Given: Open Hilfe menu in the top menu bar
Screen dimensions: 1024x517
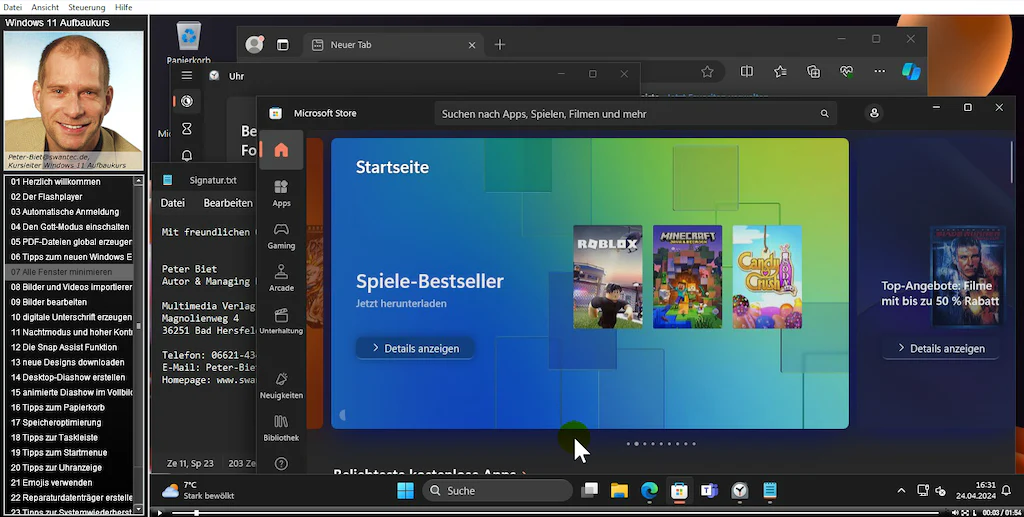Looking at the screenshot, I should pos(123,7).
